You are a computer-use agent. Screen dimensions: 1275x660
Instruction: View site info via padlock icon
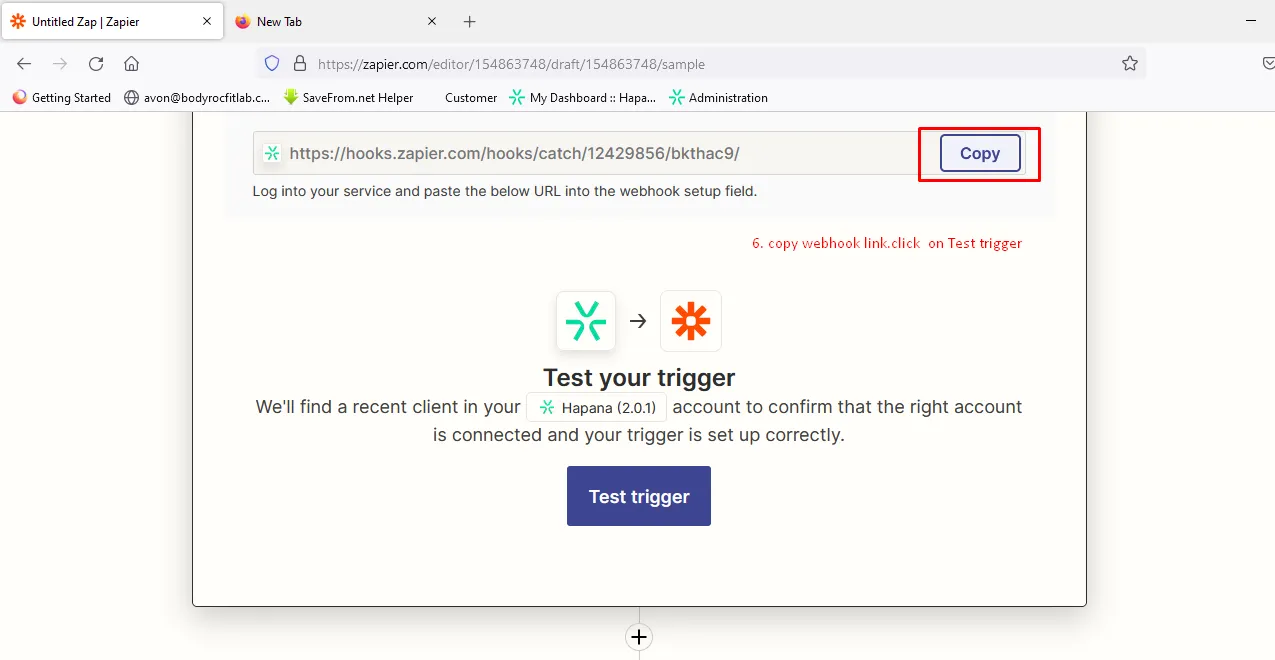[298, 63]
